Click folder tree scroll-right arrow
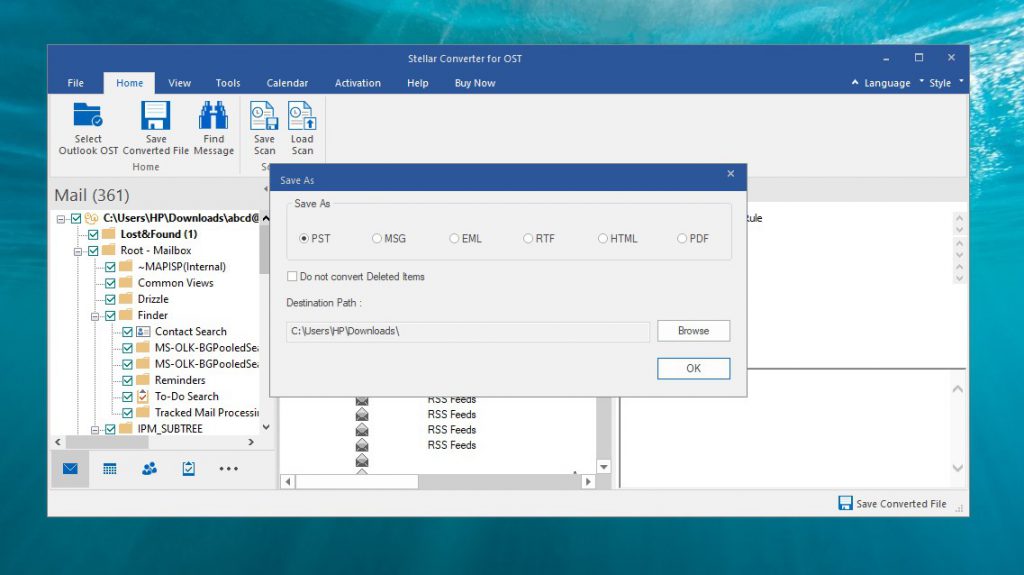 click(251, 442)
